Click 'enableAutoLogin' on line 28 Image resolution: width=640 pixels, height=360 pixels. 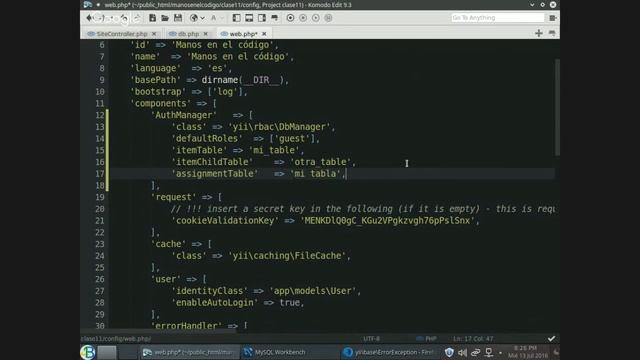pos(215,303)
